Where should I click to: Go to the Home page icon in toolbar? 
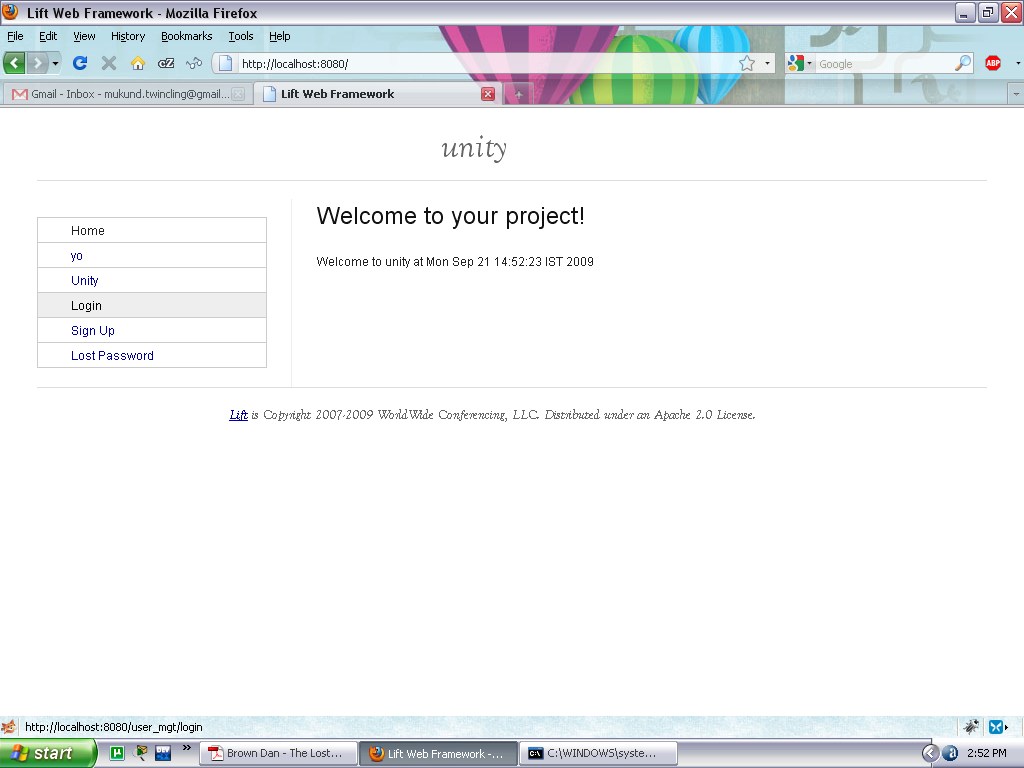coord(138,63)
